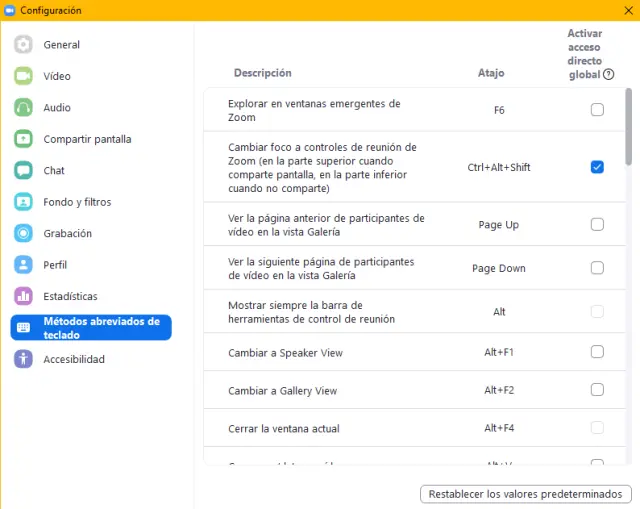This screenshot has width=640, height=509.
Task: Click the Chat bubble icon
Action: point(24,171)
